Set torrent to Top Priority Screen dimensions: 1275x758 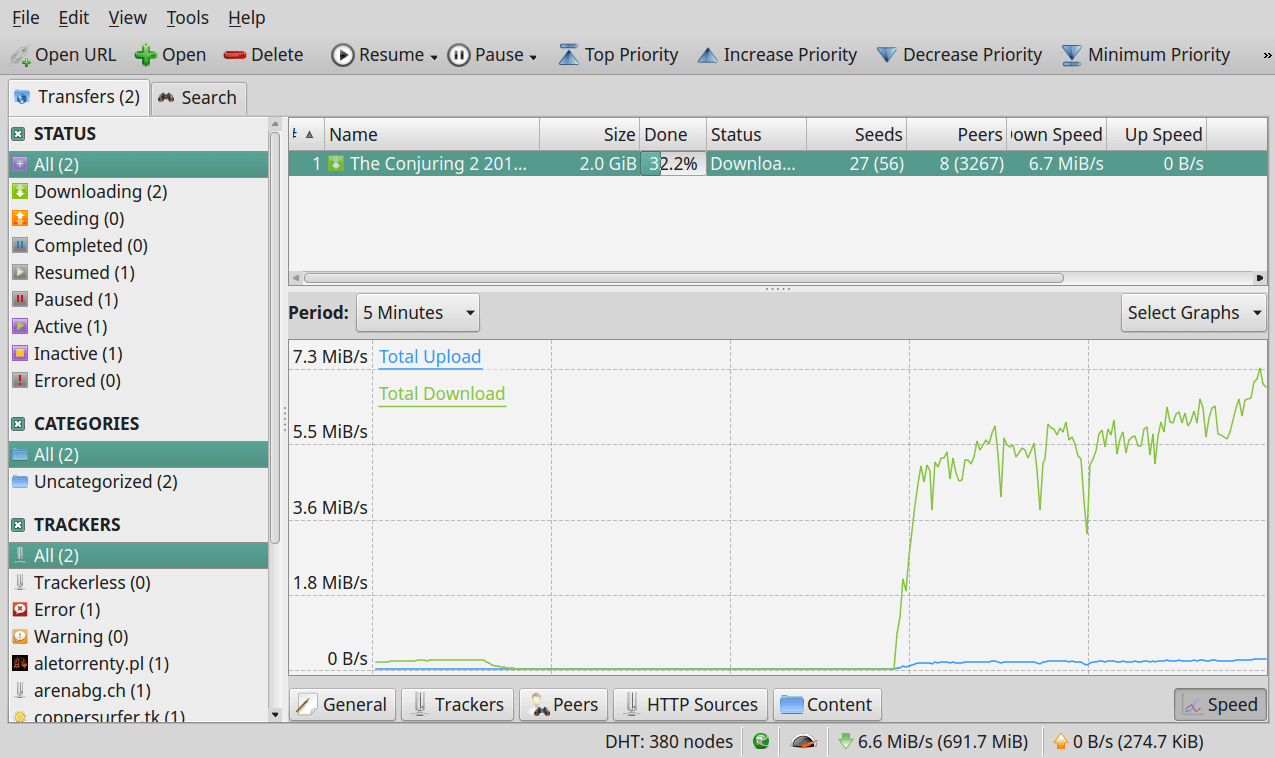tap(569, 55)
